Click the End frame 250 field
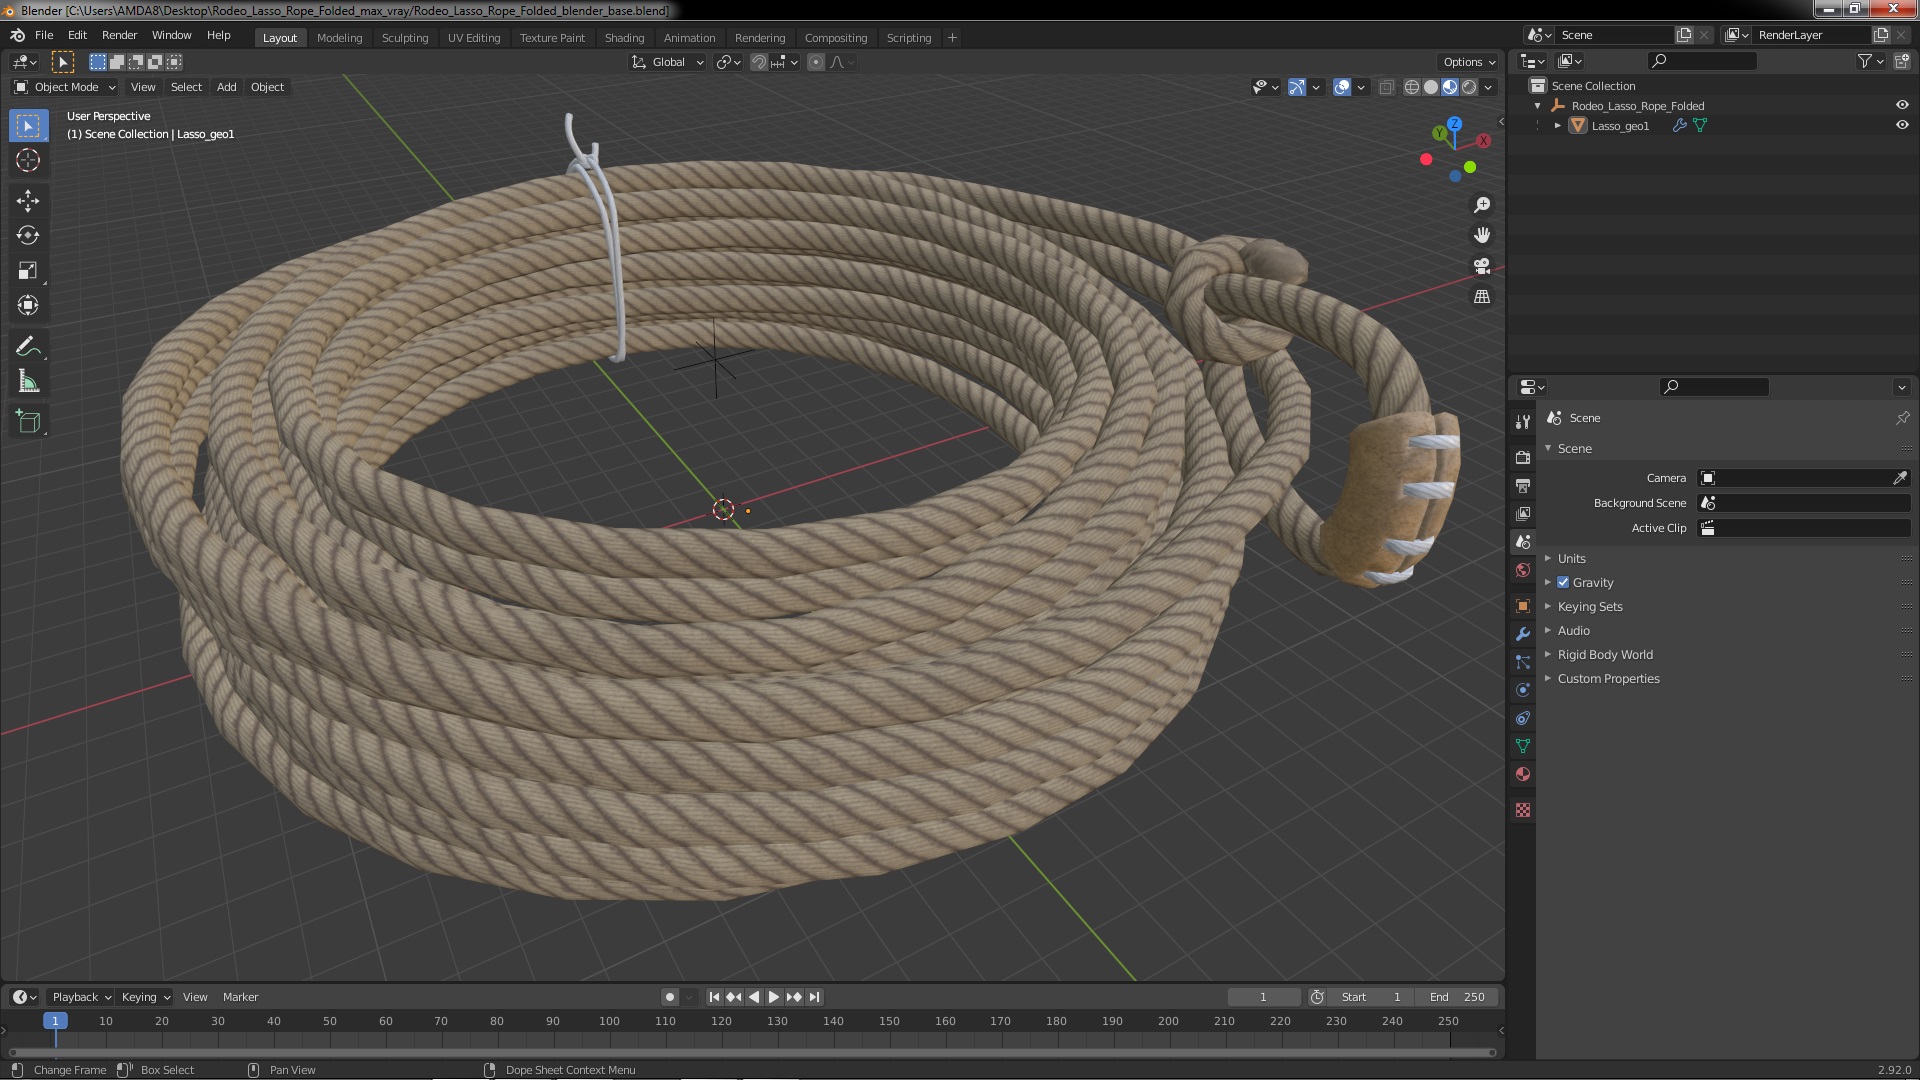Image resolution: width=1920 pixels, height=1080 pixels. (1458, 997)
